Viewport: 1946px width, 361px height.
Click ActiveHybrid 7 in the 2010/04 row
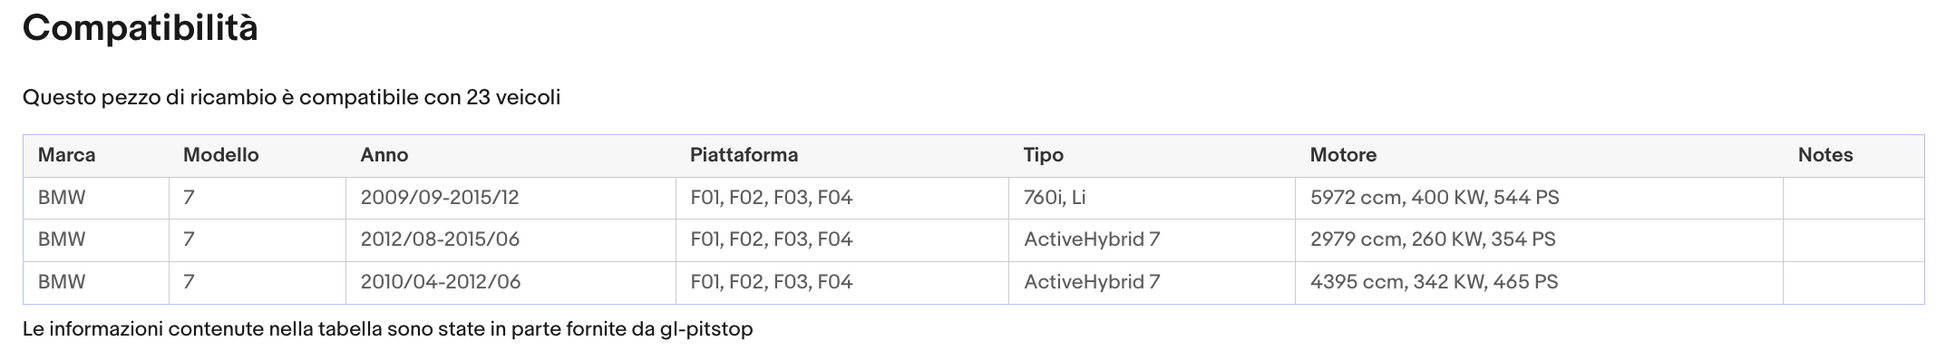point(1092,282)
